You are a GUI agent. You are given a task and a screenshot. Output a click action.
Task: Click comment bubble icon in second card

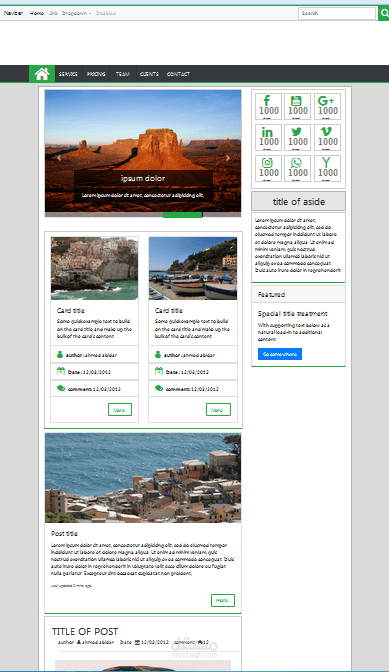pyautogui.click(x=159, y=388)
